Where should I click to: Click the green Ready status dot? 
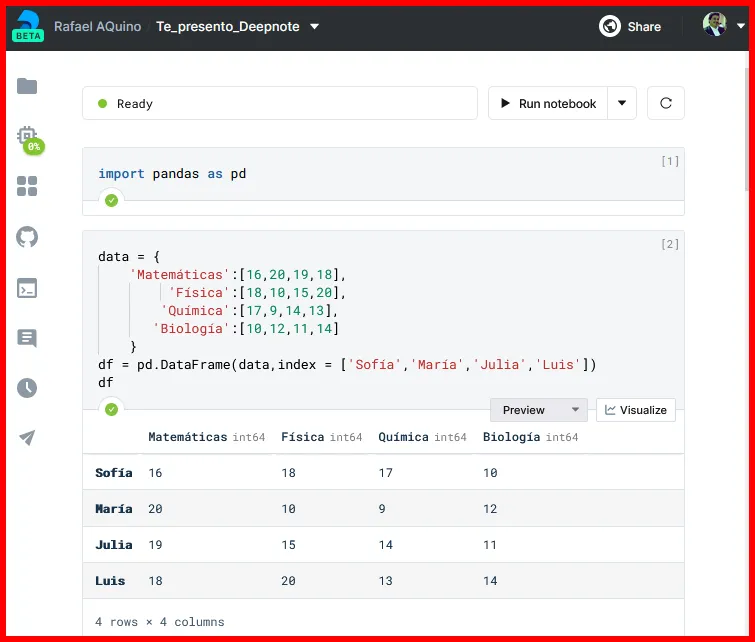coord(102,104)
